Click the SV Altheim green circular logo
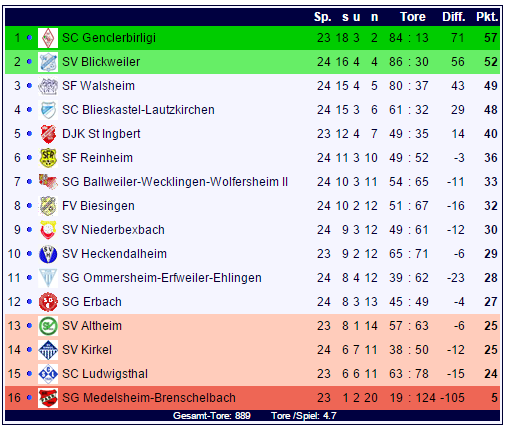Screen dimensions: 510x427 pos(48,326)
